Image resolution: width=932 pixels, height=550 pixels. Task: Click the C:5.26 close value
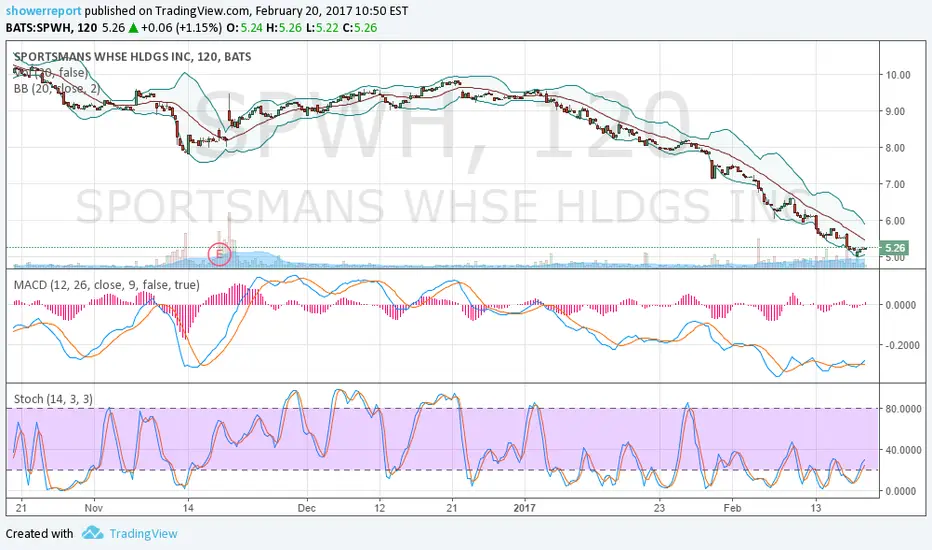(x=360, y=27)
